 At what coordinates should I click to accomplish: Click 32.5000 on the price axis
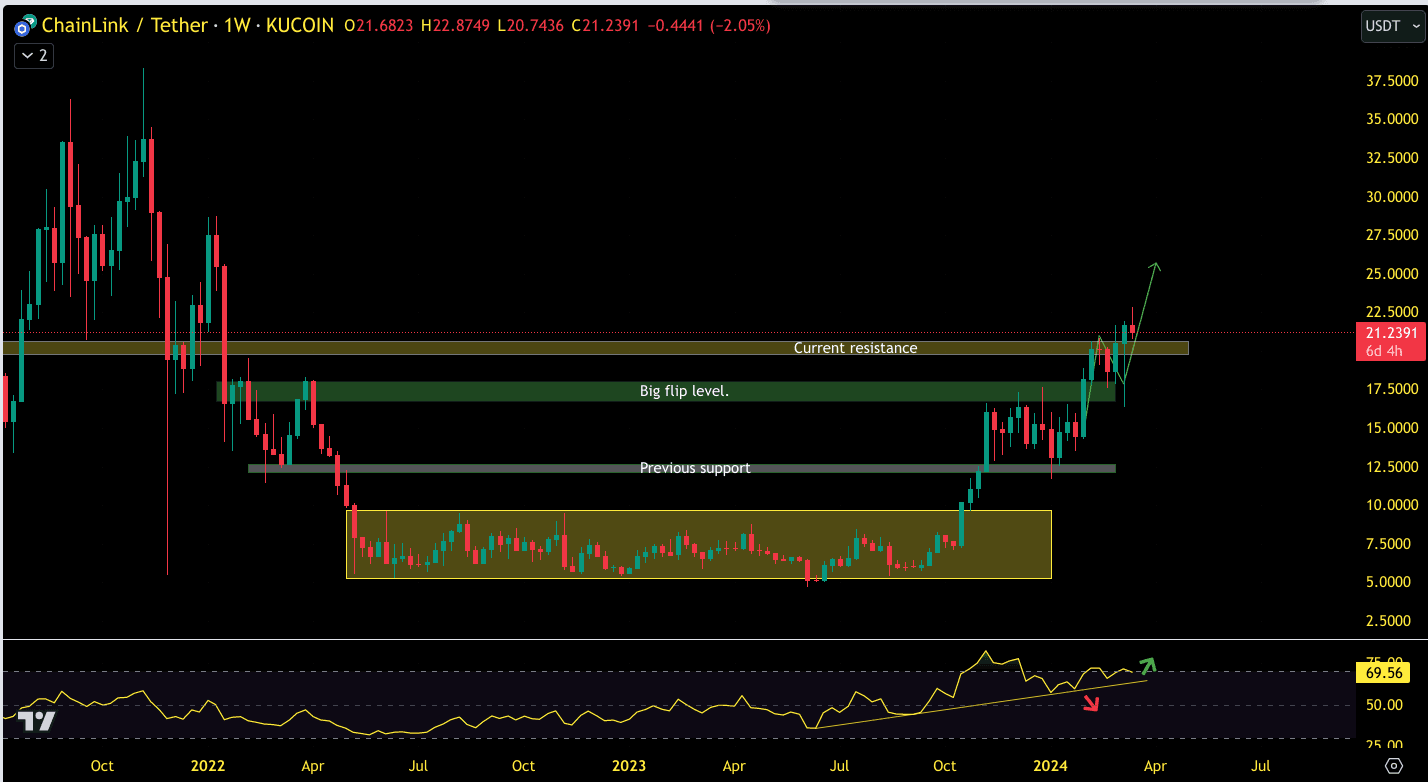click(1393, 158)
